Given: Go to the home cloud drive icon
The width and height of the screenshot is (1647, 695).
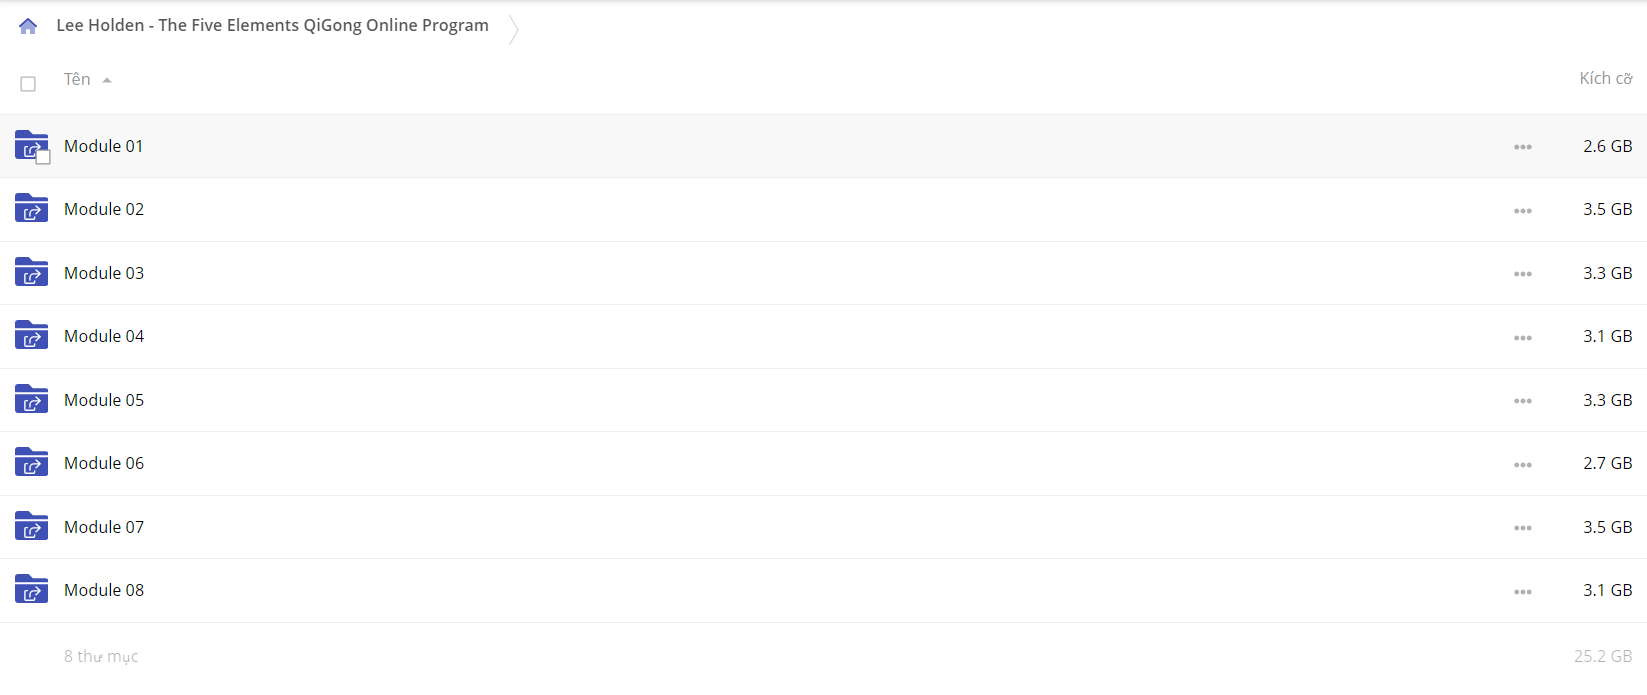Looking at the screenshot, I should pos(28,26).
